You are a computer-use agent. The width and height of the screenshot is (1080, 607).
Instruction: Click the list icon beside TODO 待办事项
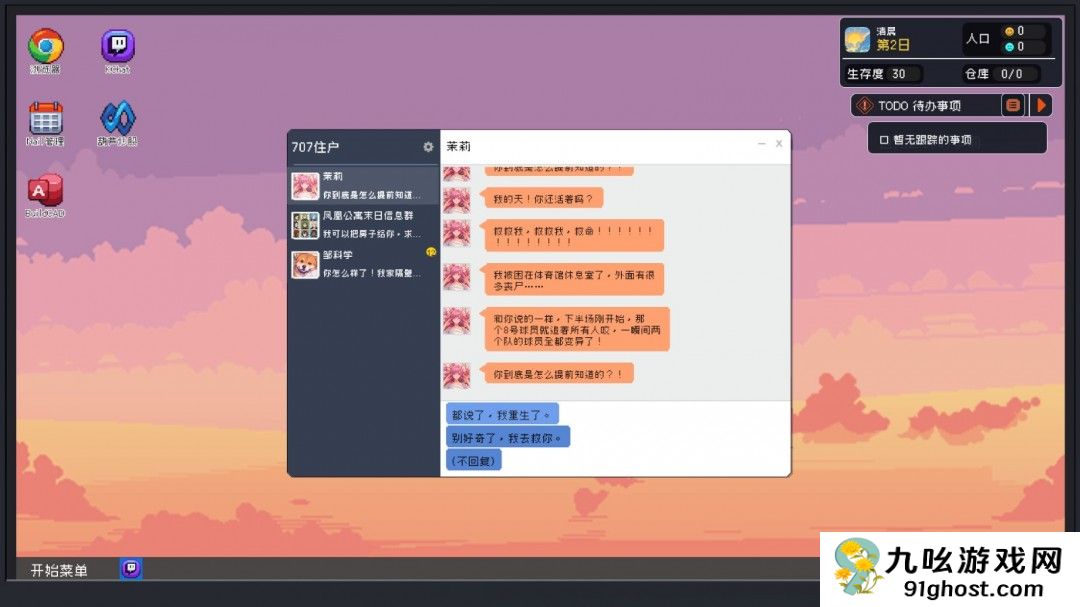click(x=1012, y=104)
